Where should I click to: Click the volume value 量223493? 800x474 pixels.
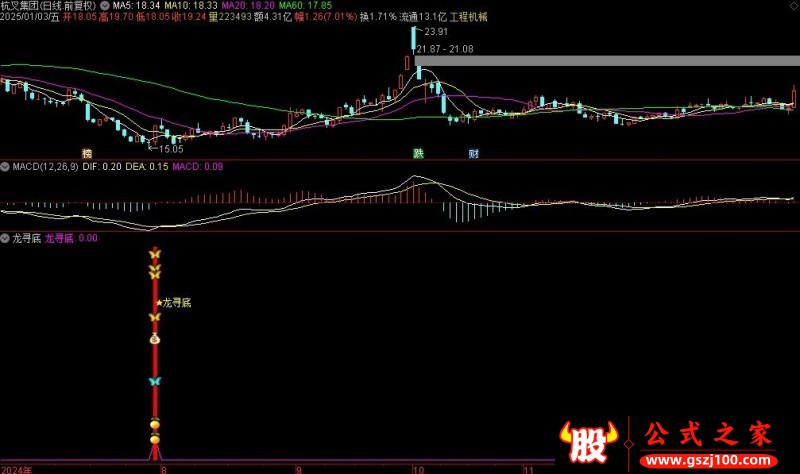230,17
